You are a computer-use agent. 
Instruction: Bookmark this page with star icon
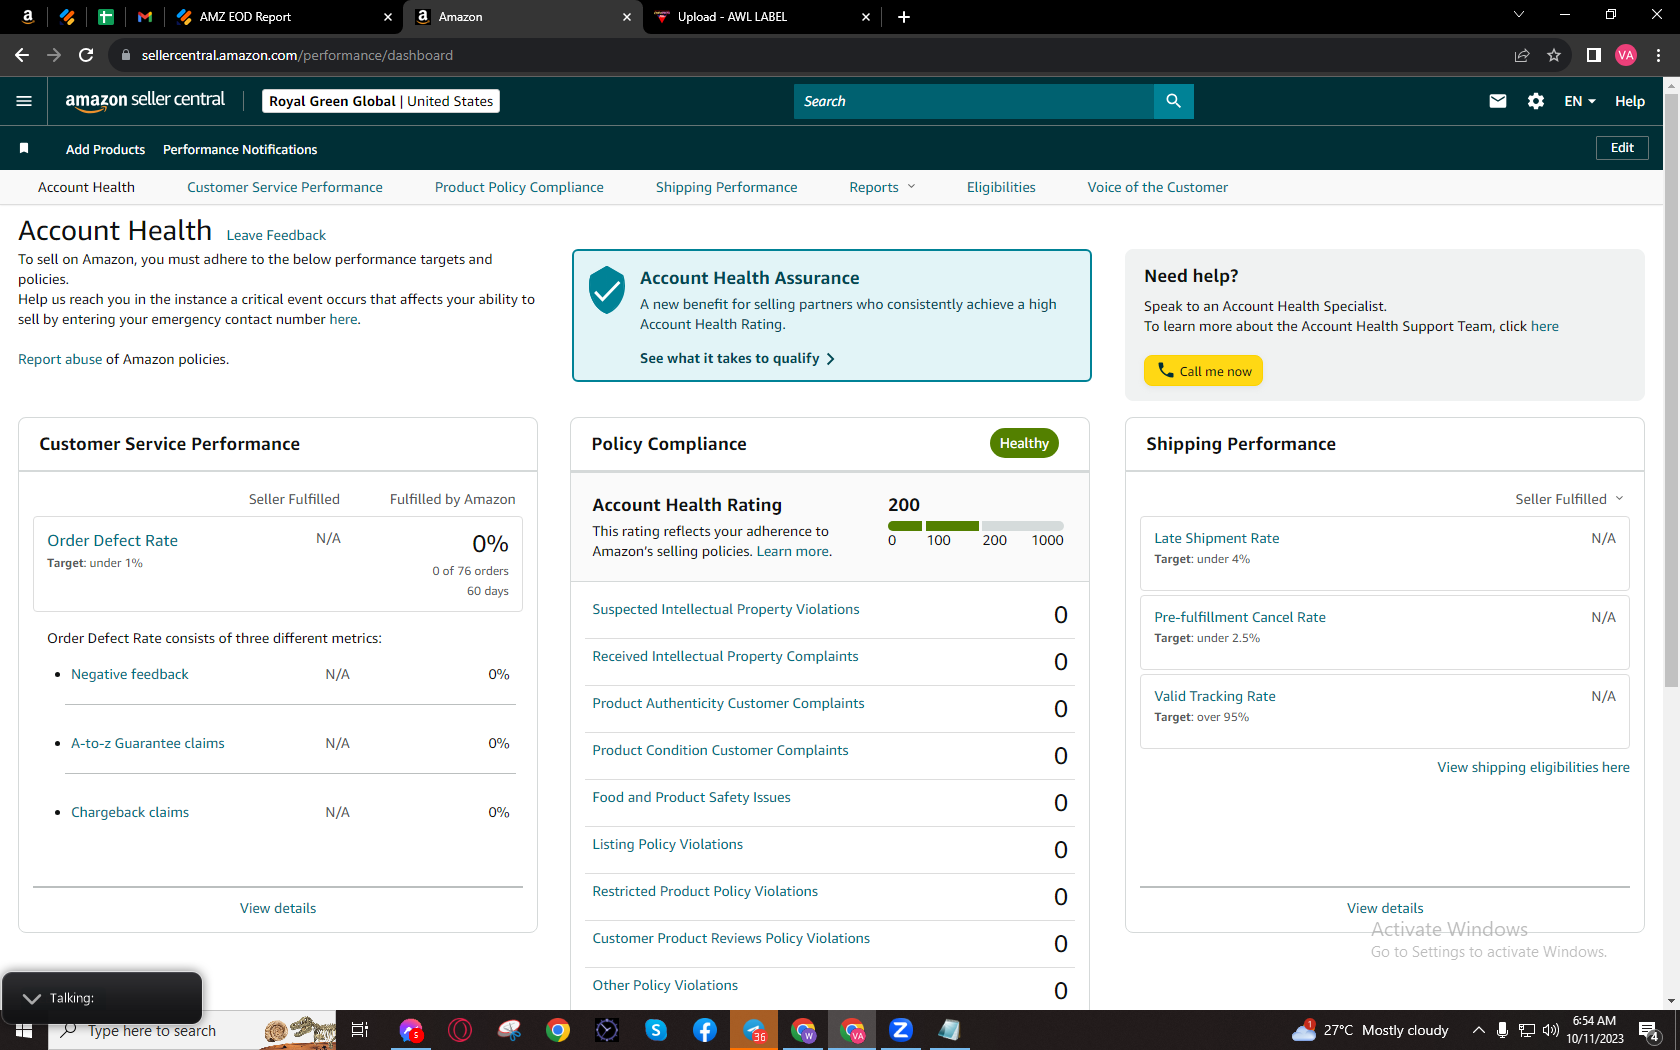[1554, 55]
